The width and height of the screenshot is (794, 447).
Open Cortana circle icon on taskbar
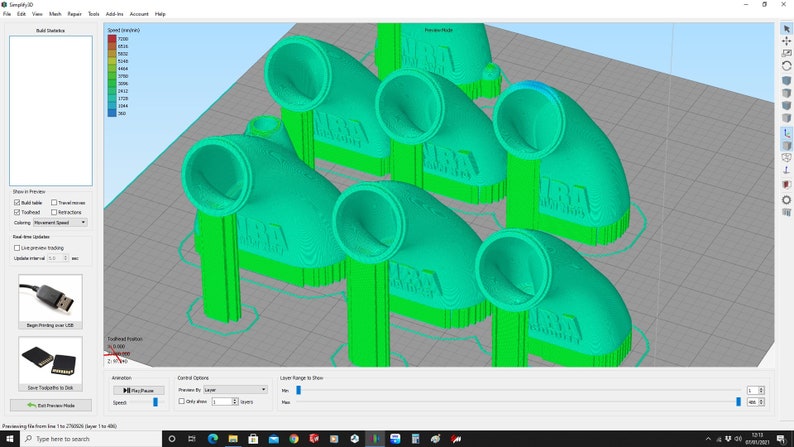(x=172, y=439)
